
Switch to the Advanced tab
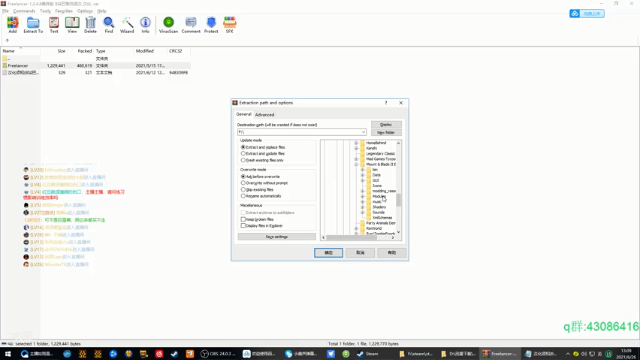(264, 115)
